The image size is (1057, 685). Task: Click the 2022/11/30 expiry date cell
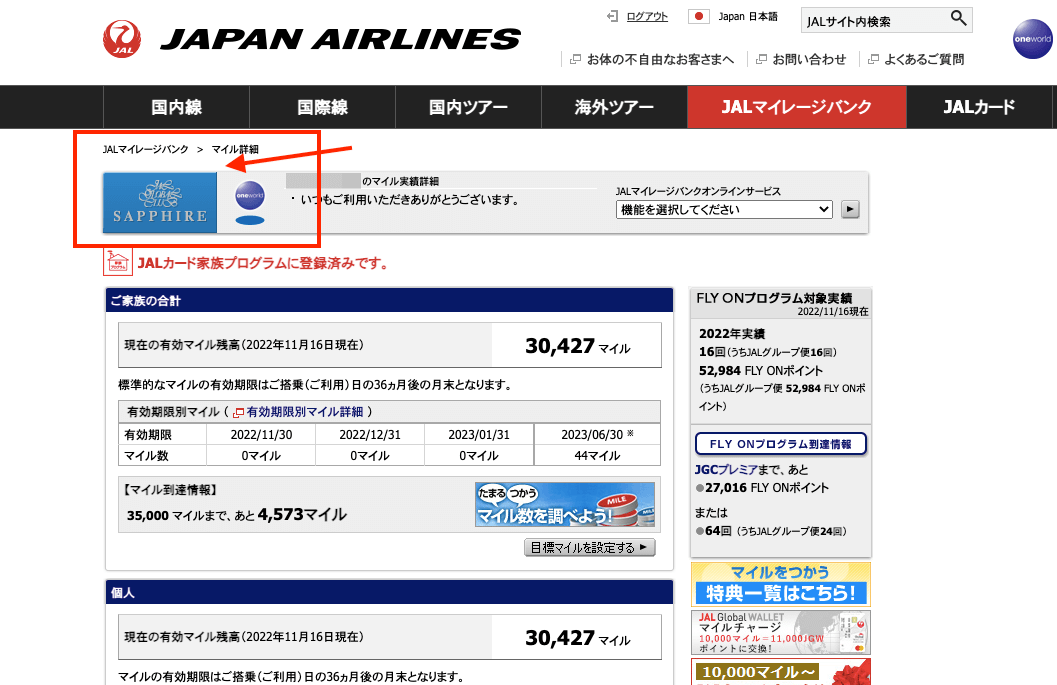tap(261, 435)
